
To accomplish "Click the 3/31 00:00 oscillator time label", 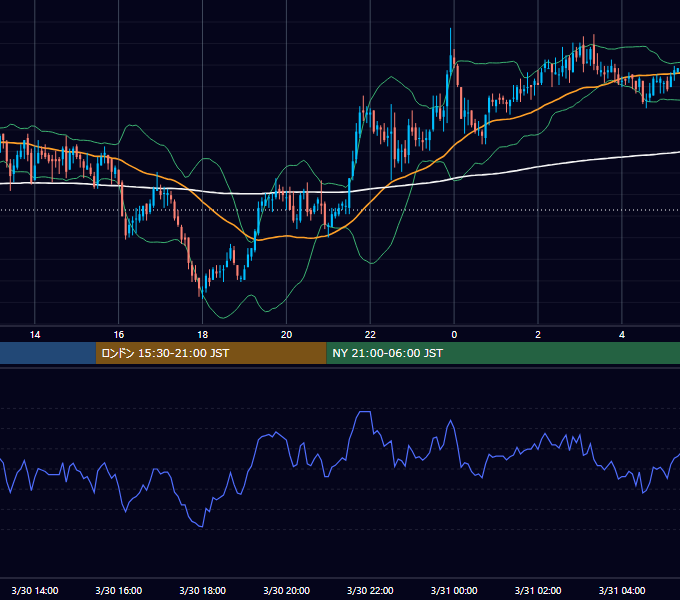I will pos(454,590).
